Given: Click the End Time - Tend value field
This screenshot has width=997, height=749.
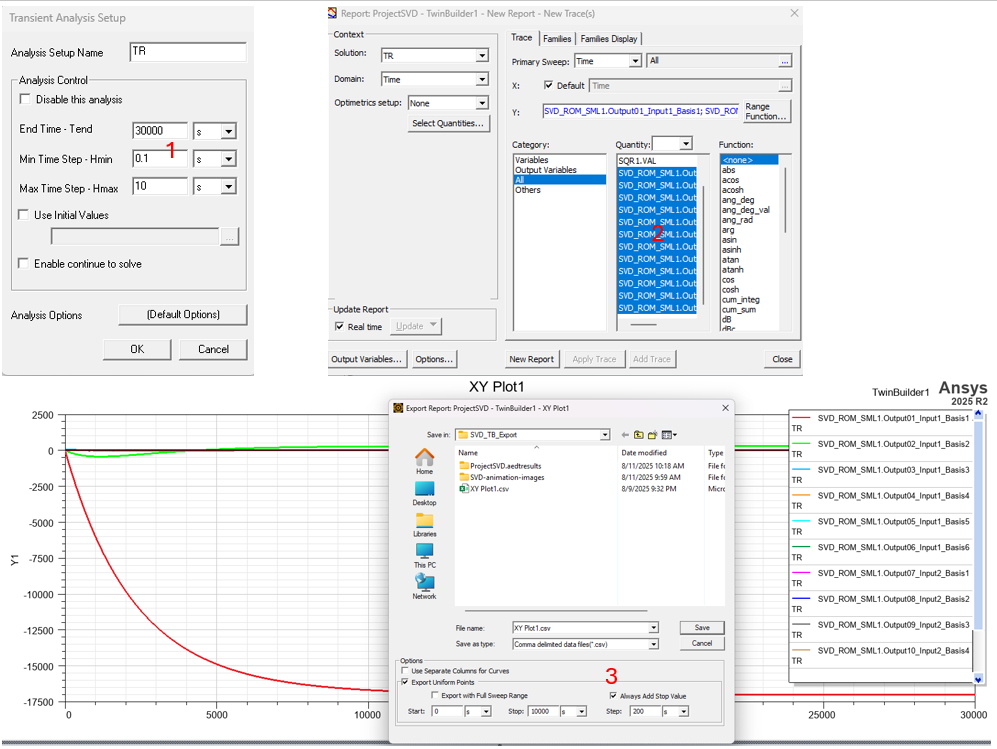Looking at the screenshot, I should coord(160,131).
